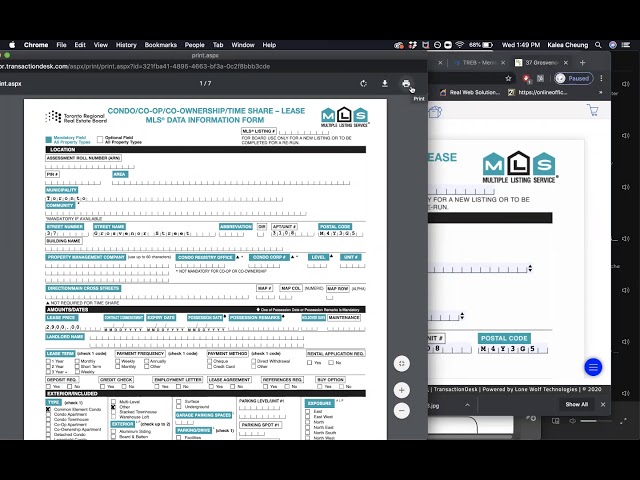Check Weekly under Payment Frequency
This screenshot has height=480, width=640.
coord(118,361)
